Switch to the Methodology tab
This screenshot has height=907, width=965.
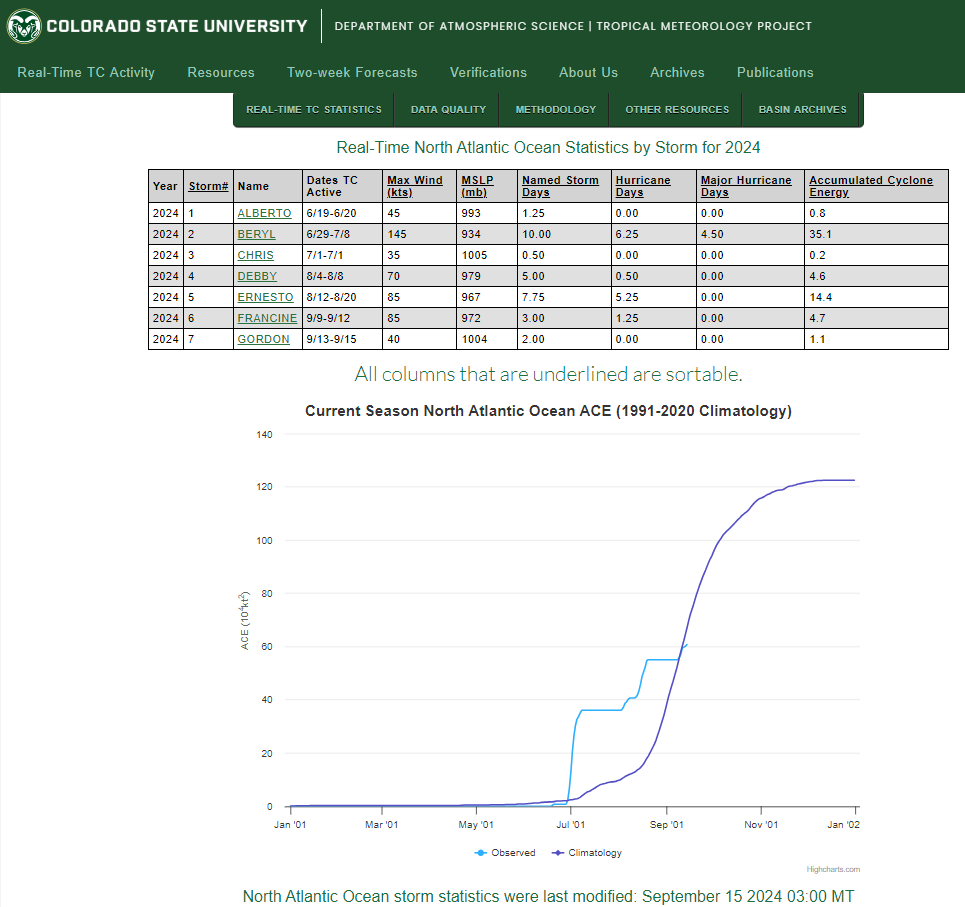click(x=556, y=110)
